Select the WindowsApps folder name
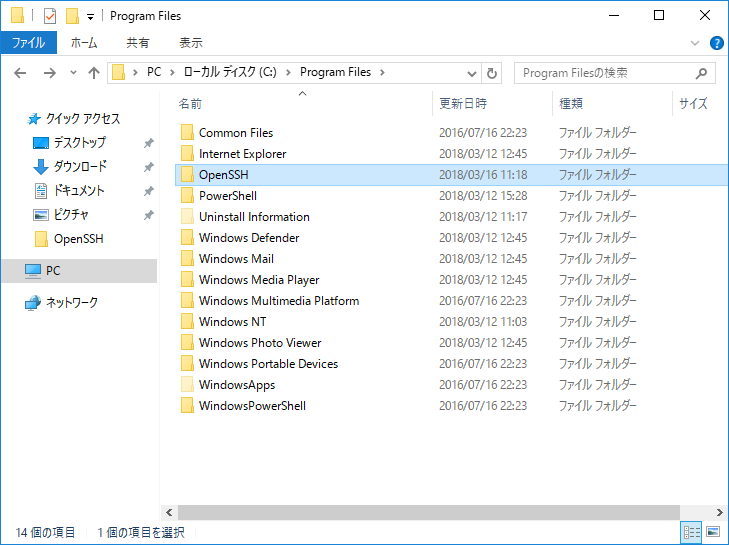 pos(237,385)
